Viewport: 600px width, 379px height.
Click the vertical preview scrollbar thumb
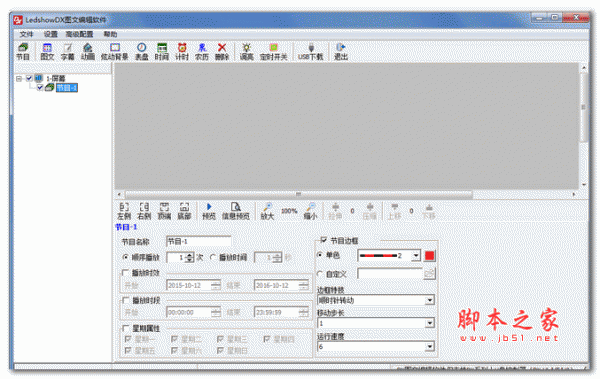coord(584,107)
